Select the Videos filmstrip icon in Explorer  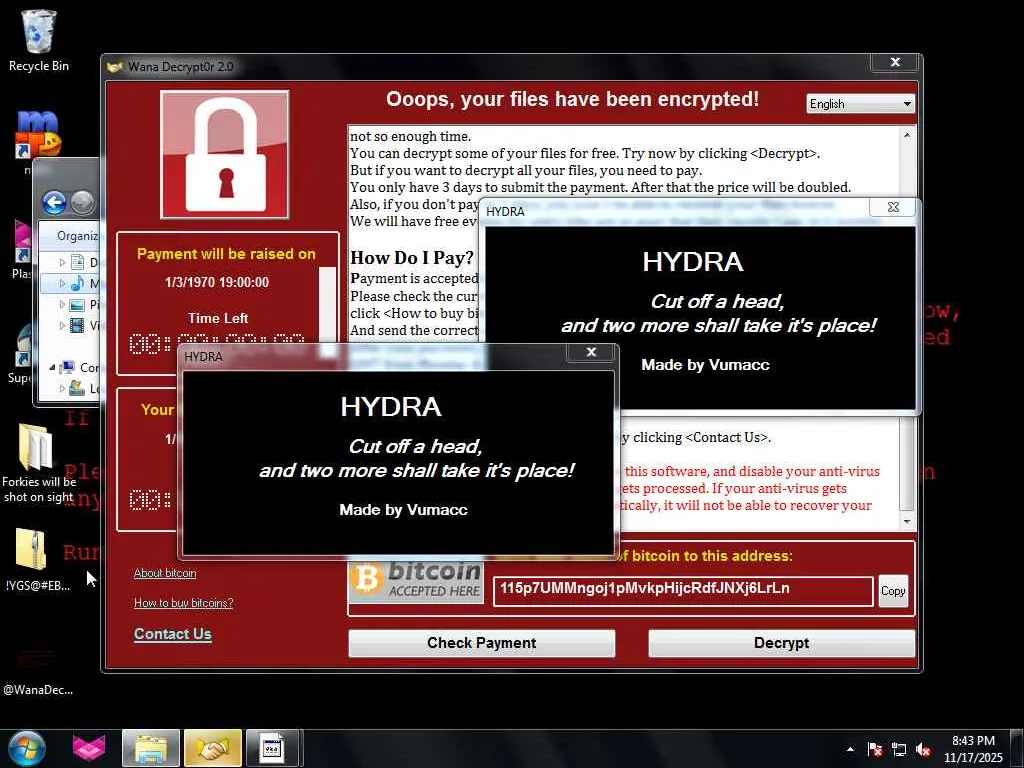pos(77,325)
